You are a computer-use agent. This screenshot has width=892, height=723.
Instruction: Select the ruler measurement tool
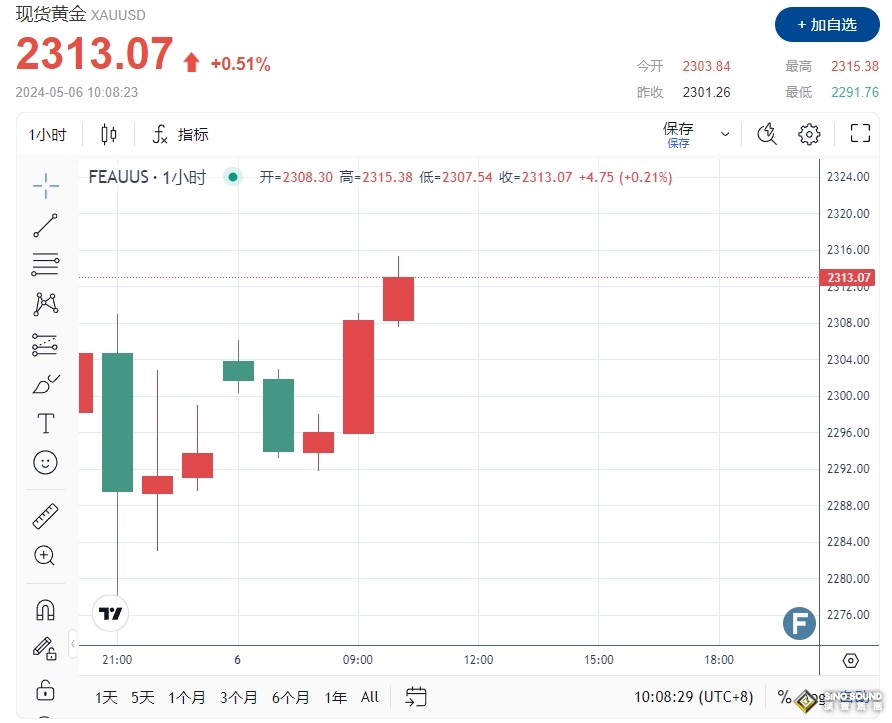[x=45, y=516]
